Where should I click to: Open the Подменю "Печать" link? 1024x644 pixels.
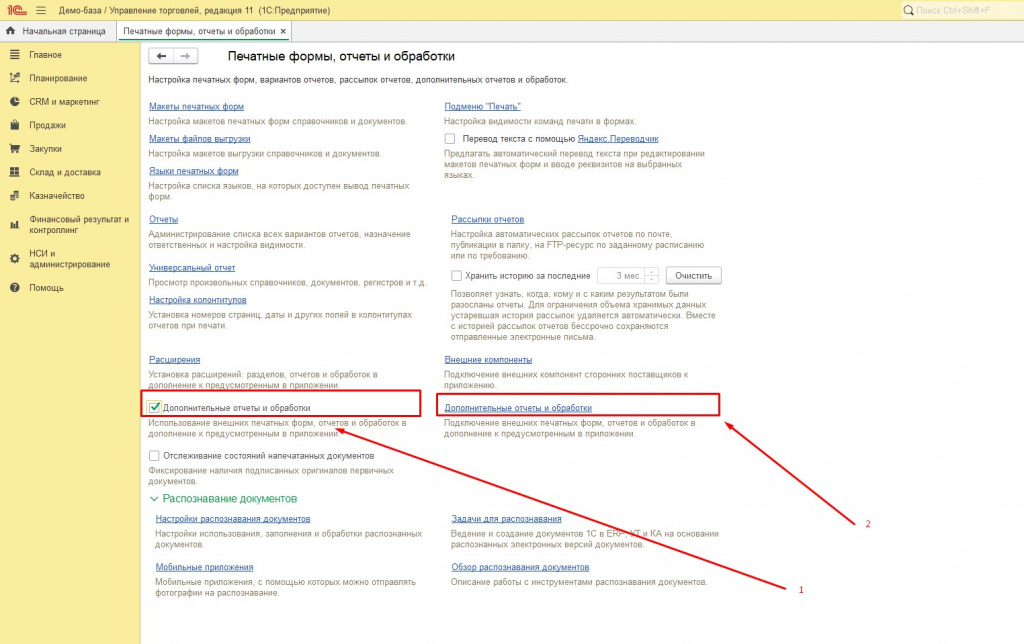(x=483, y=106)
